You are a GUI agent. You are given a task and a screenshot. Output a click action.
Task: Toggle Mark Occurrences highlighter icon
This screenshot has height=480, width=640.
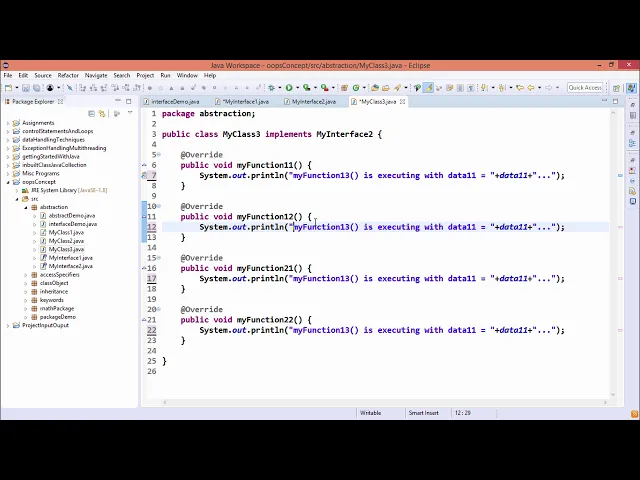pos(428,87)
